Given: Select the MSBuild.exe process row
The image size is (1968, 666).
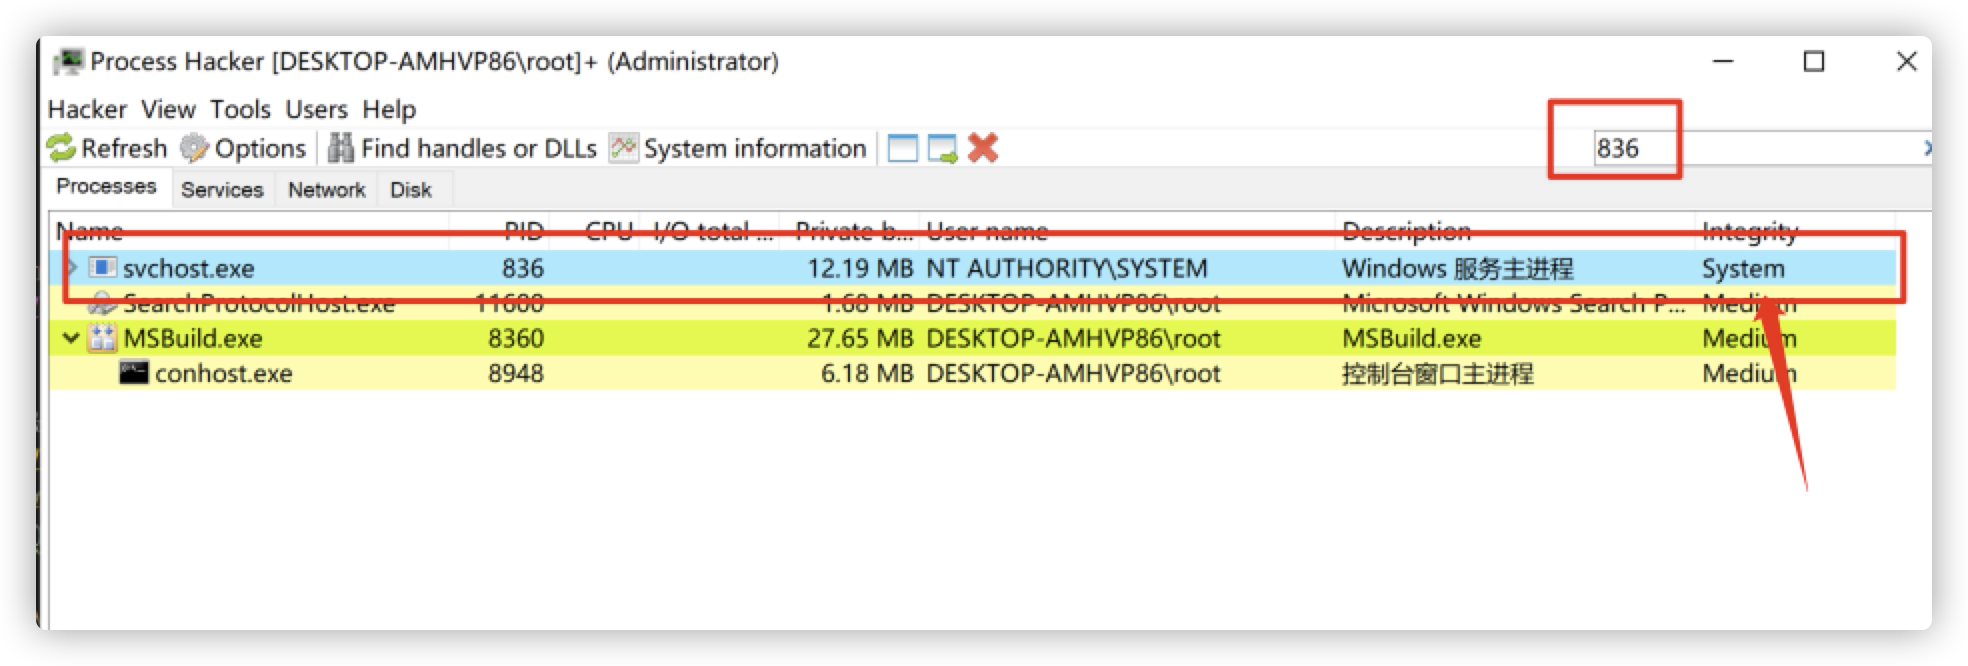Looking at the screenshot, I should click(972, 338).
